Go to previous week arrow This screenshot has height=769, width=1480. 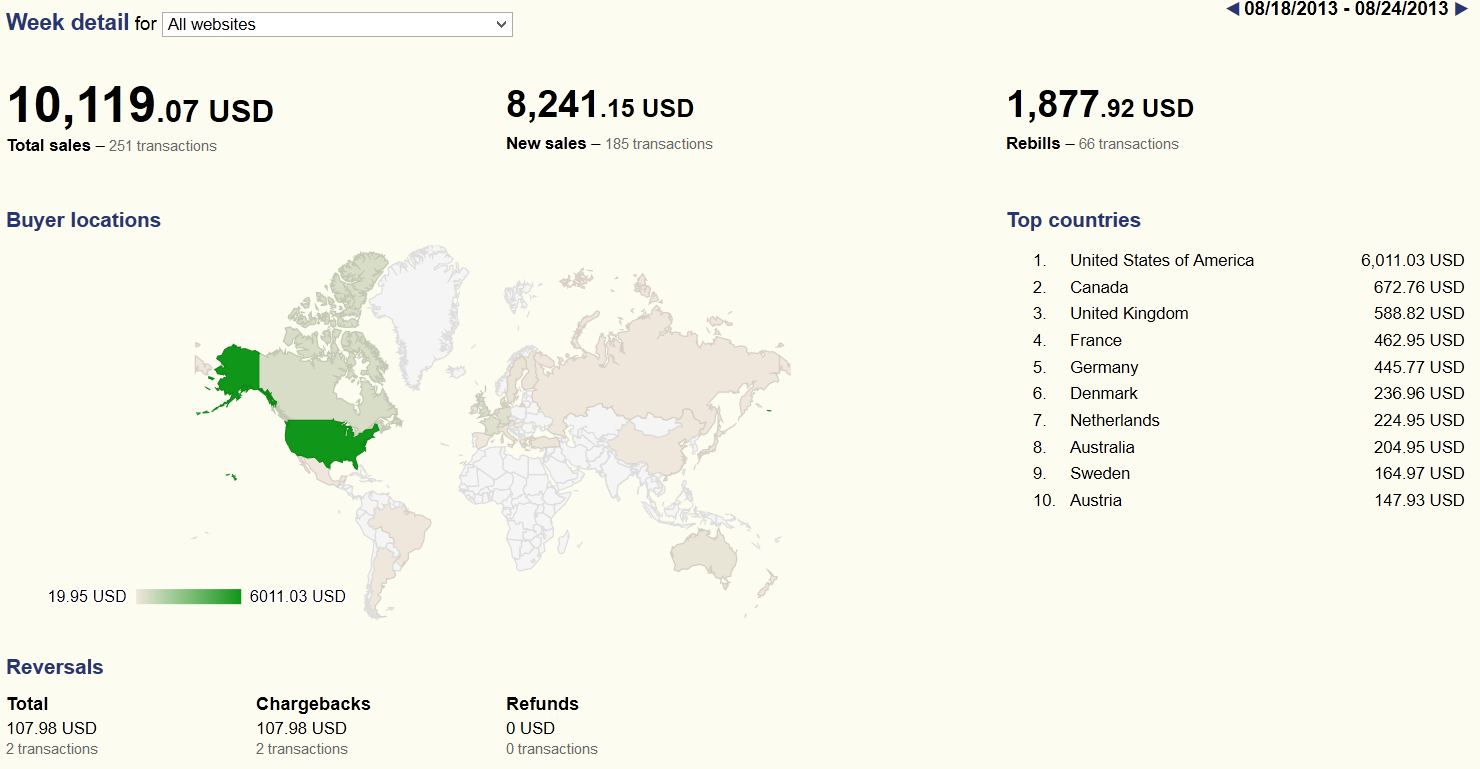point(1232,10)
